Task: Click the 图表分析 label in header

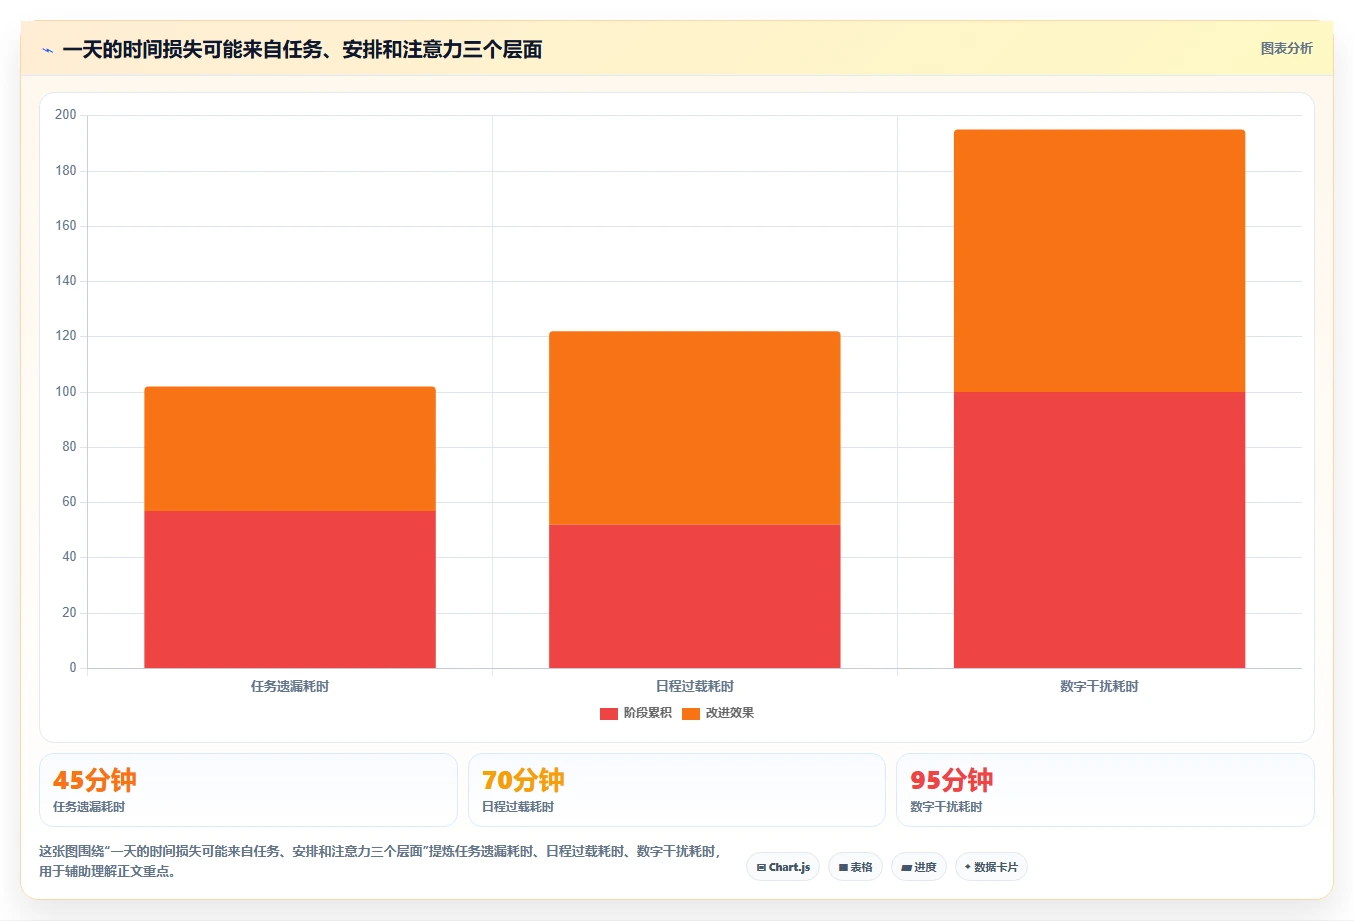Action: click(x=1286, y=48)
